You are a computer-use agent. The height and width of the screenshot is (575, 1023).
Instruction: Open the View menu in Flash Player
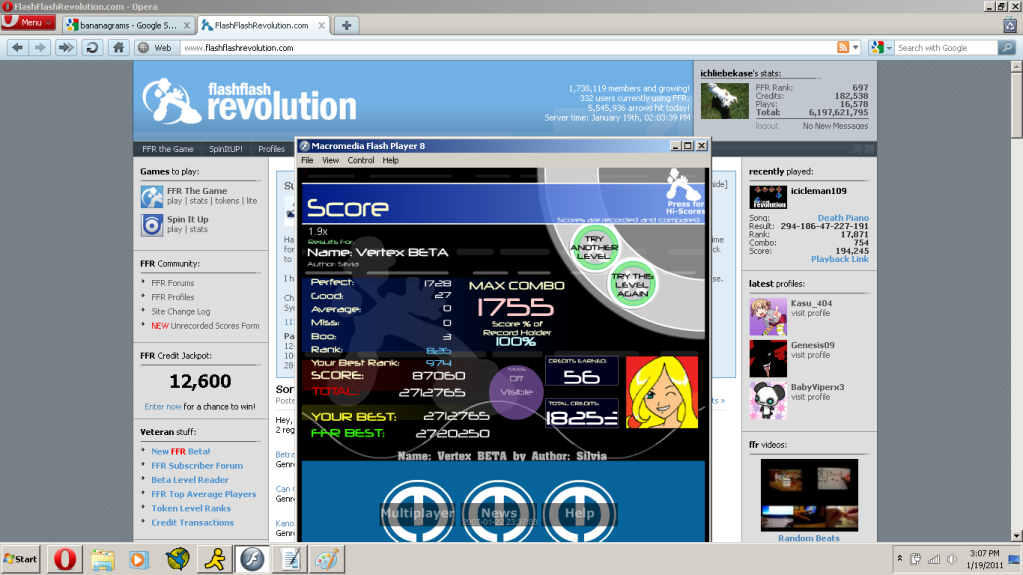click(330, 160)
